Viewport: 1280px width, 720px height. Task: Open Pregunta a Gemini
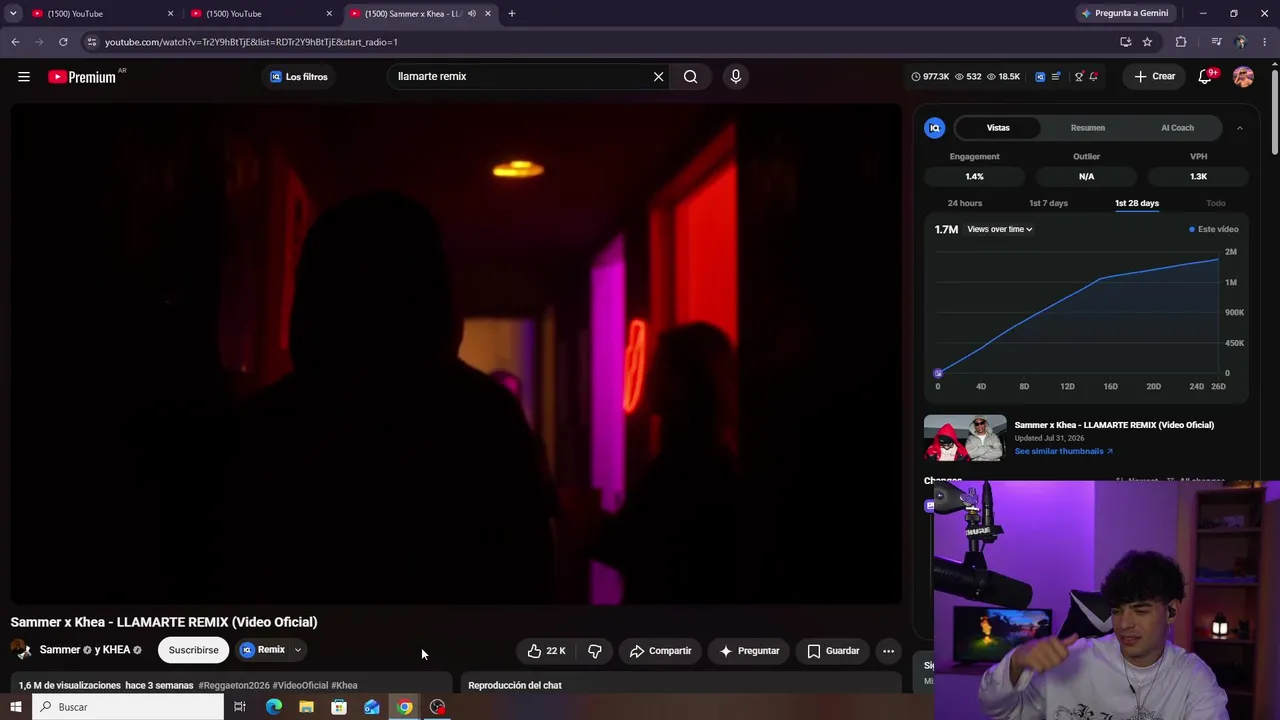coord(1124,13)
